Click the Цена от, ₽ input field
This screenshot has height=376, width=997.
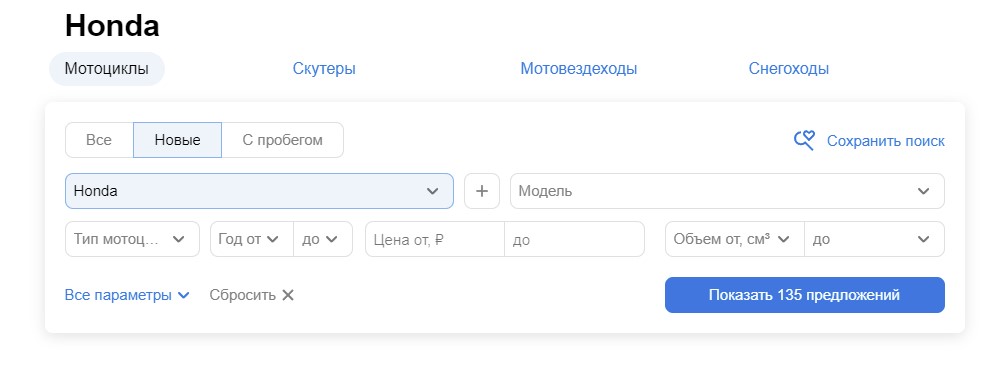435,239
